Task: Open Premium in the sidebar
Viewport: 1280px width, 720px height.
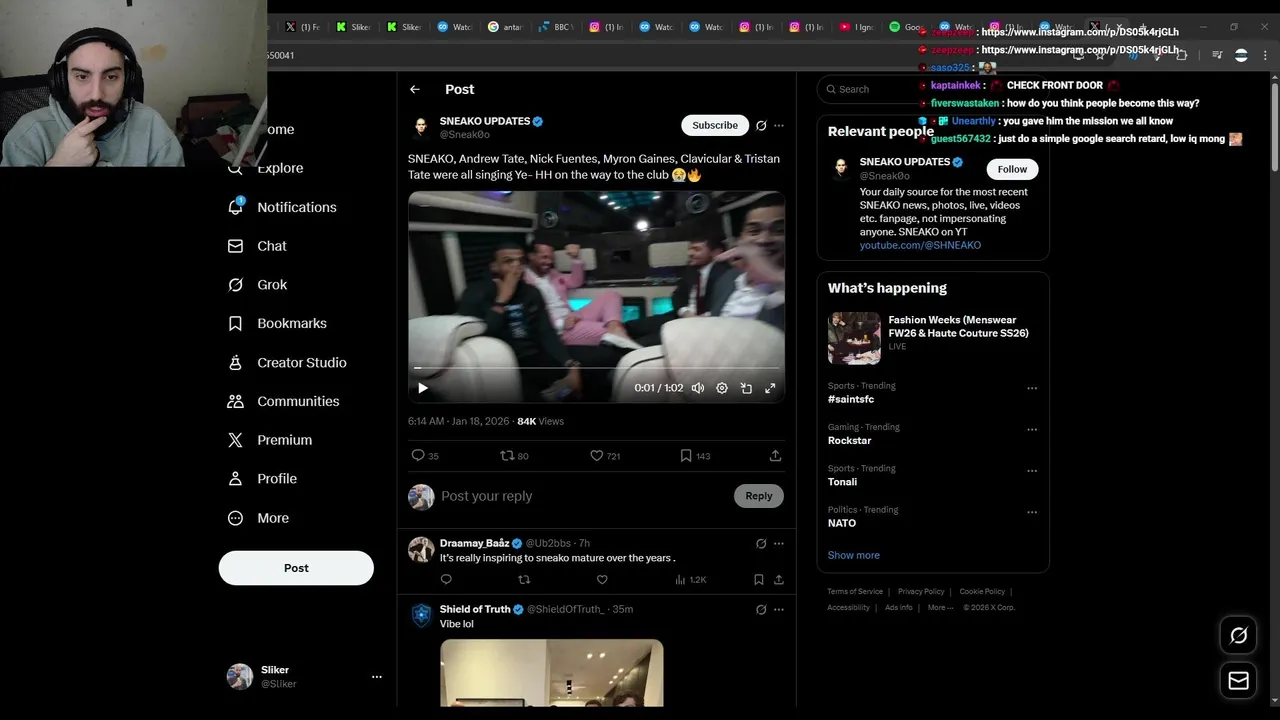Action: tap(270, 440)
